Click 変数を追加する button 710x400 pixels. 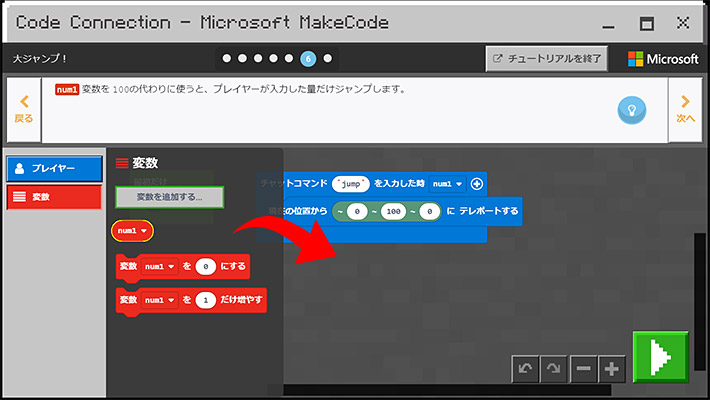(x=169, y=197)
